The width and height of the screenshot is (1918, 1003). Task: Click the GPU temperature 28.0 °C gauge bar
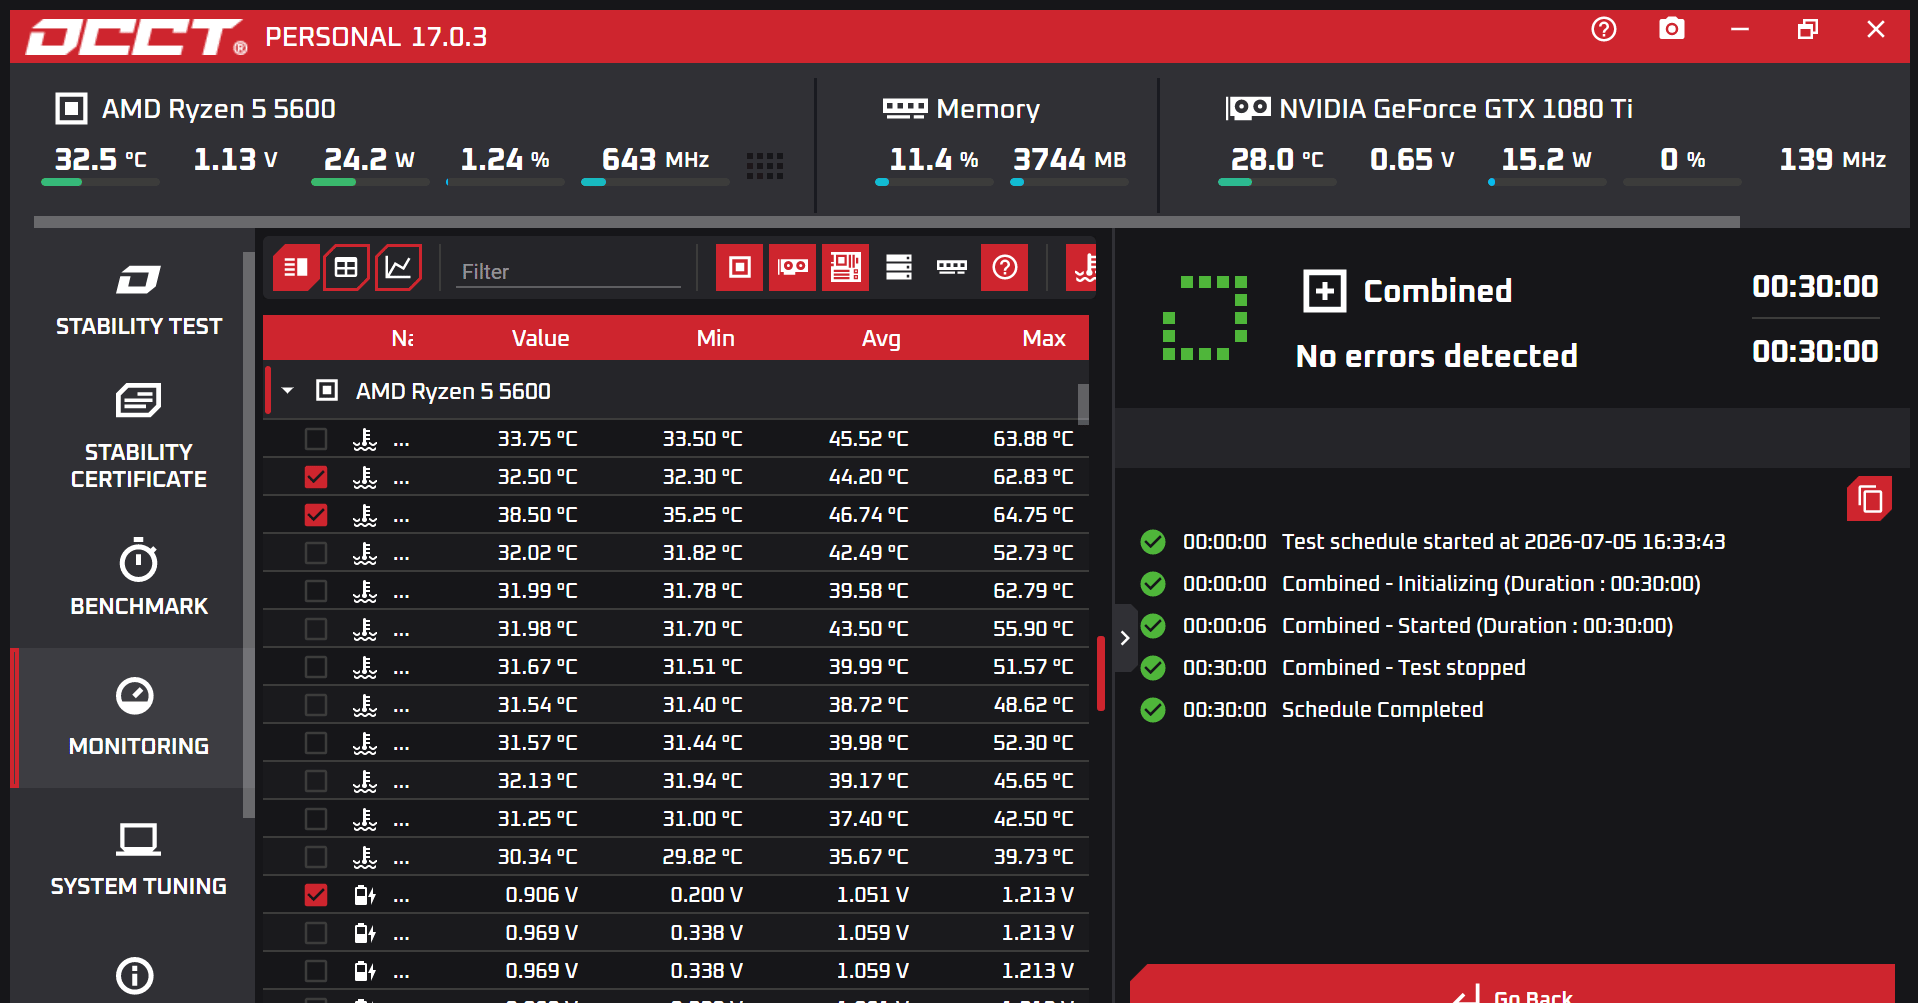[1277, 182]
